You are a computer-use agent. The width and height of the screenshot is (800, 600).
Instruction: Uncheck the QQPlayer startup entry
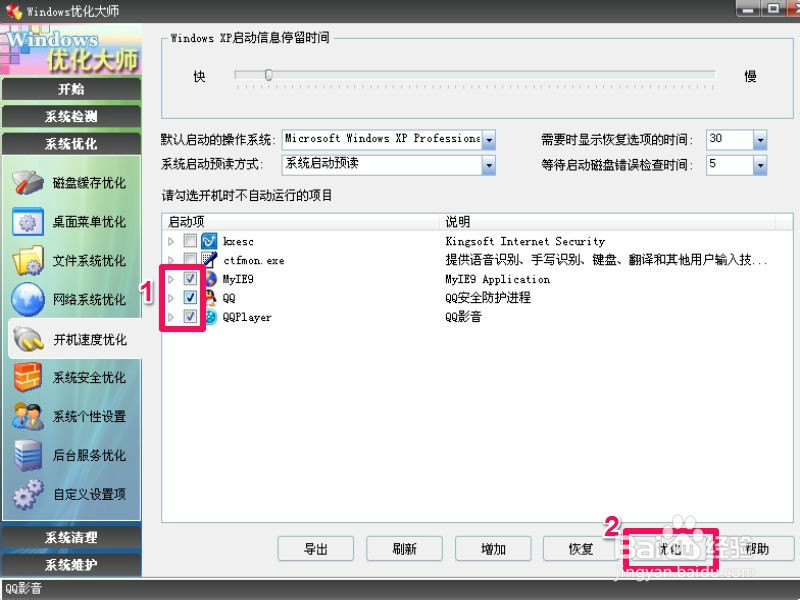pyautogui.click(x=189, y=317)
